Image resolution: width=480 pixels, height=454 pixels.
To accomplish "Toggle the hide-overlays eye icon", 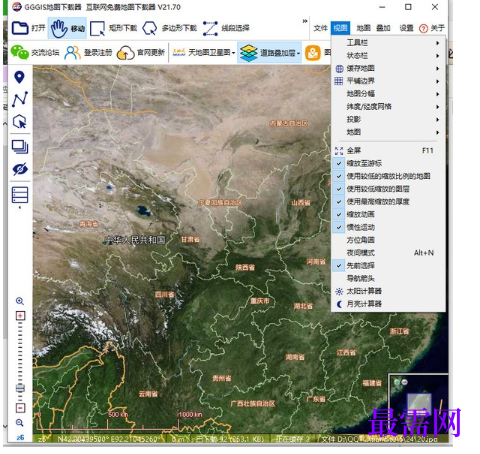I will tap(20, 169).
